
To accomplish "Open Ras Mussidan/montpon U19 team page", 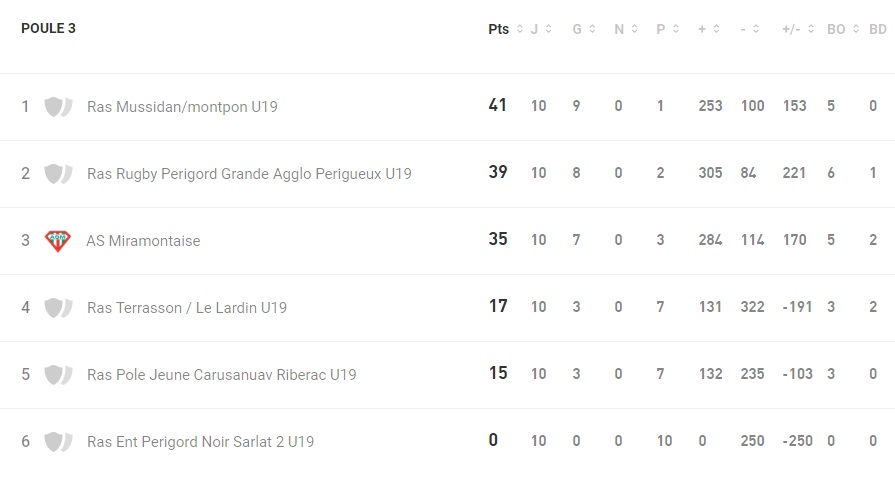I will pos(182,107).
